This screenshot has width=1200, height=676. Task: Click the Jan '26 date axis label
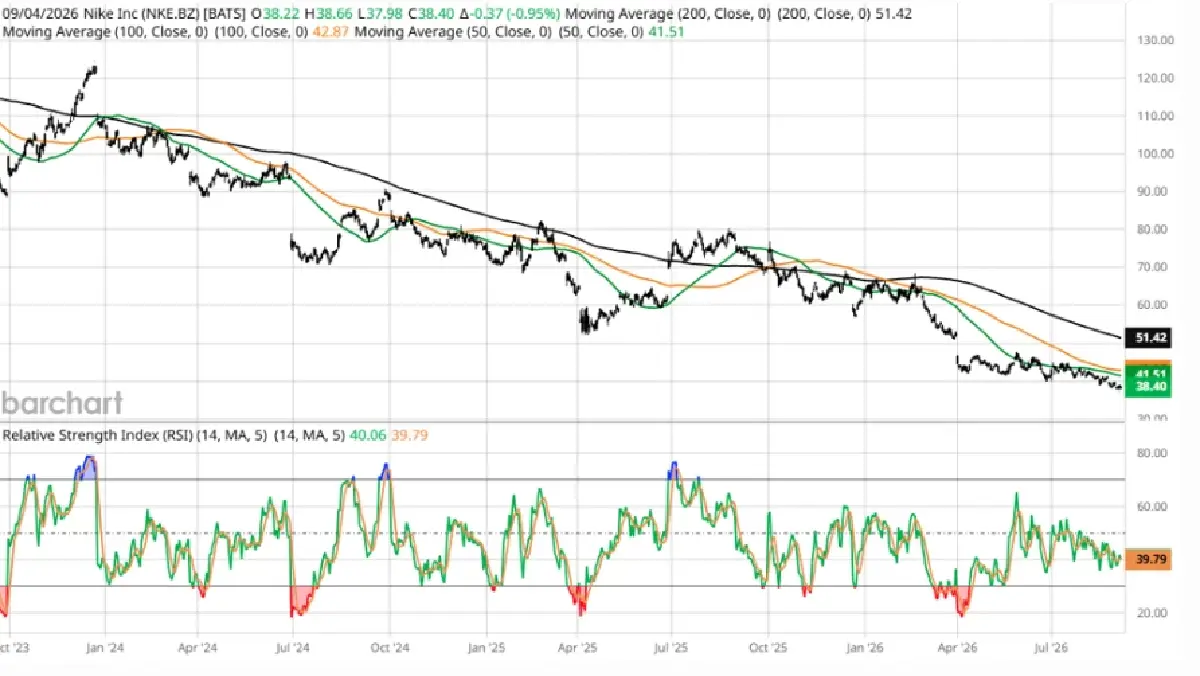pos(866,647)
